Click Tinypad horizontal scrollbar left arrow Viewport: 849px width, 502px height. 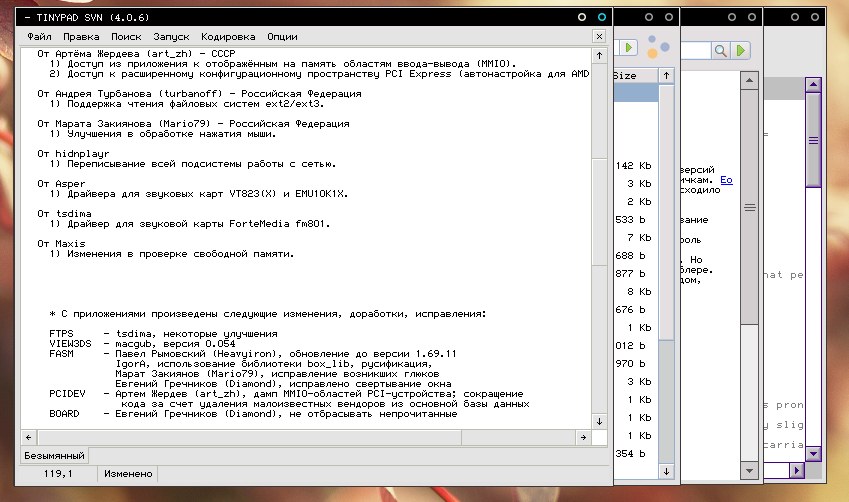30,437
